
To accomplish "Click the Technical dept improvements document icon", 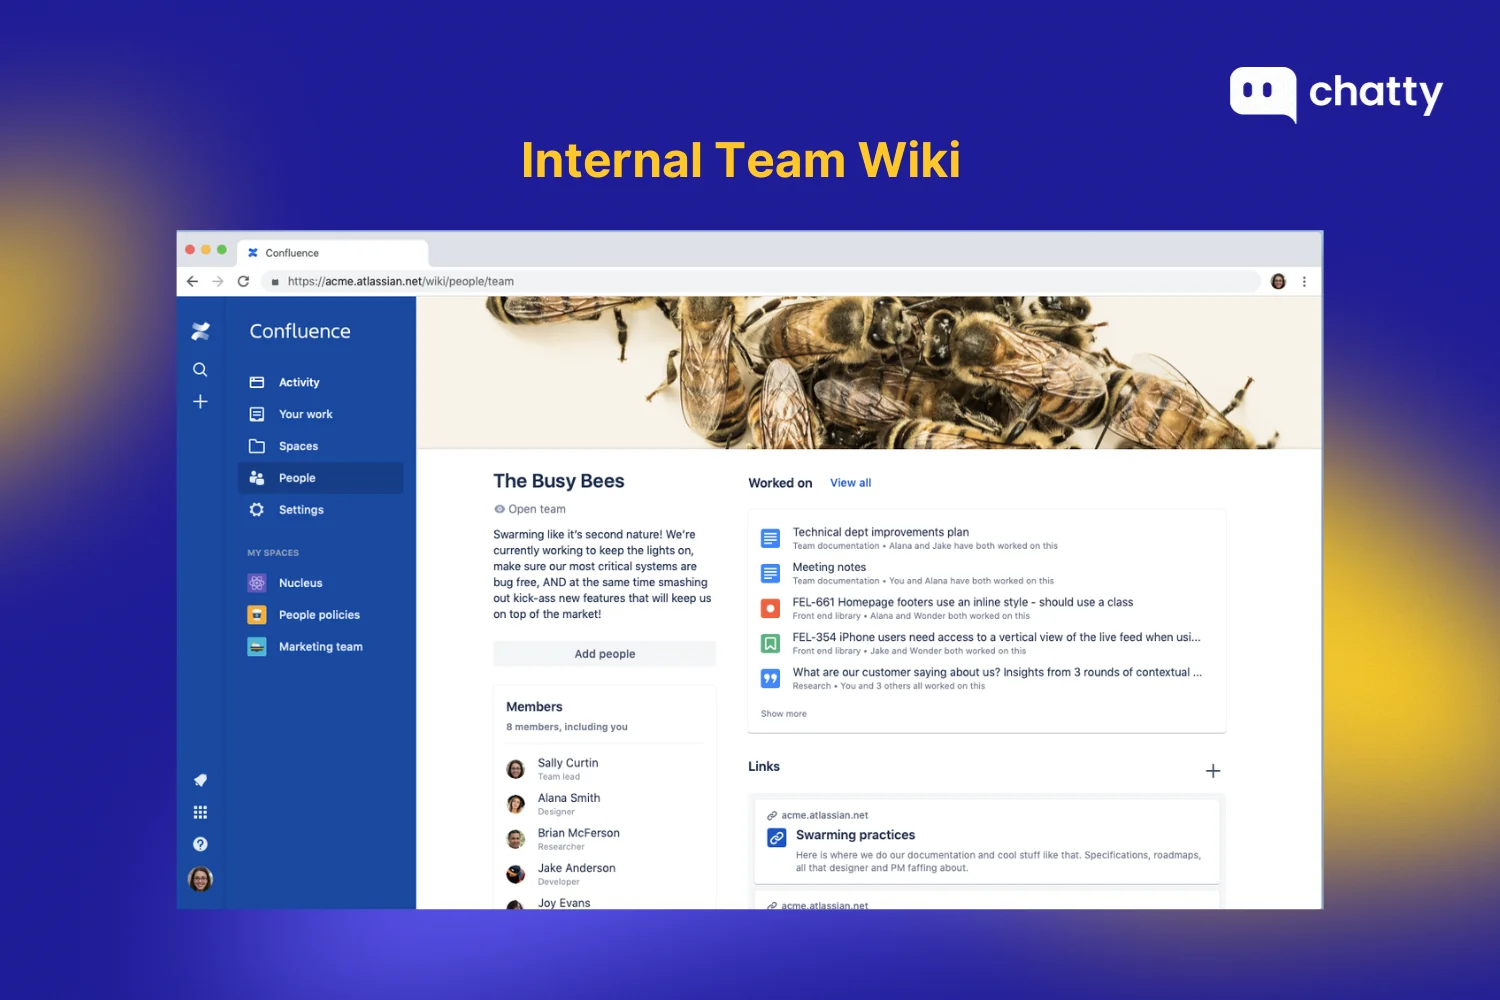I will (770, 538).
